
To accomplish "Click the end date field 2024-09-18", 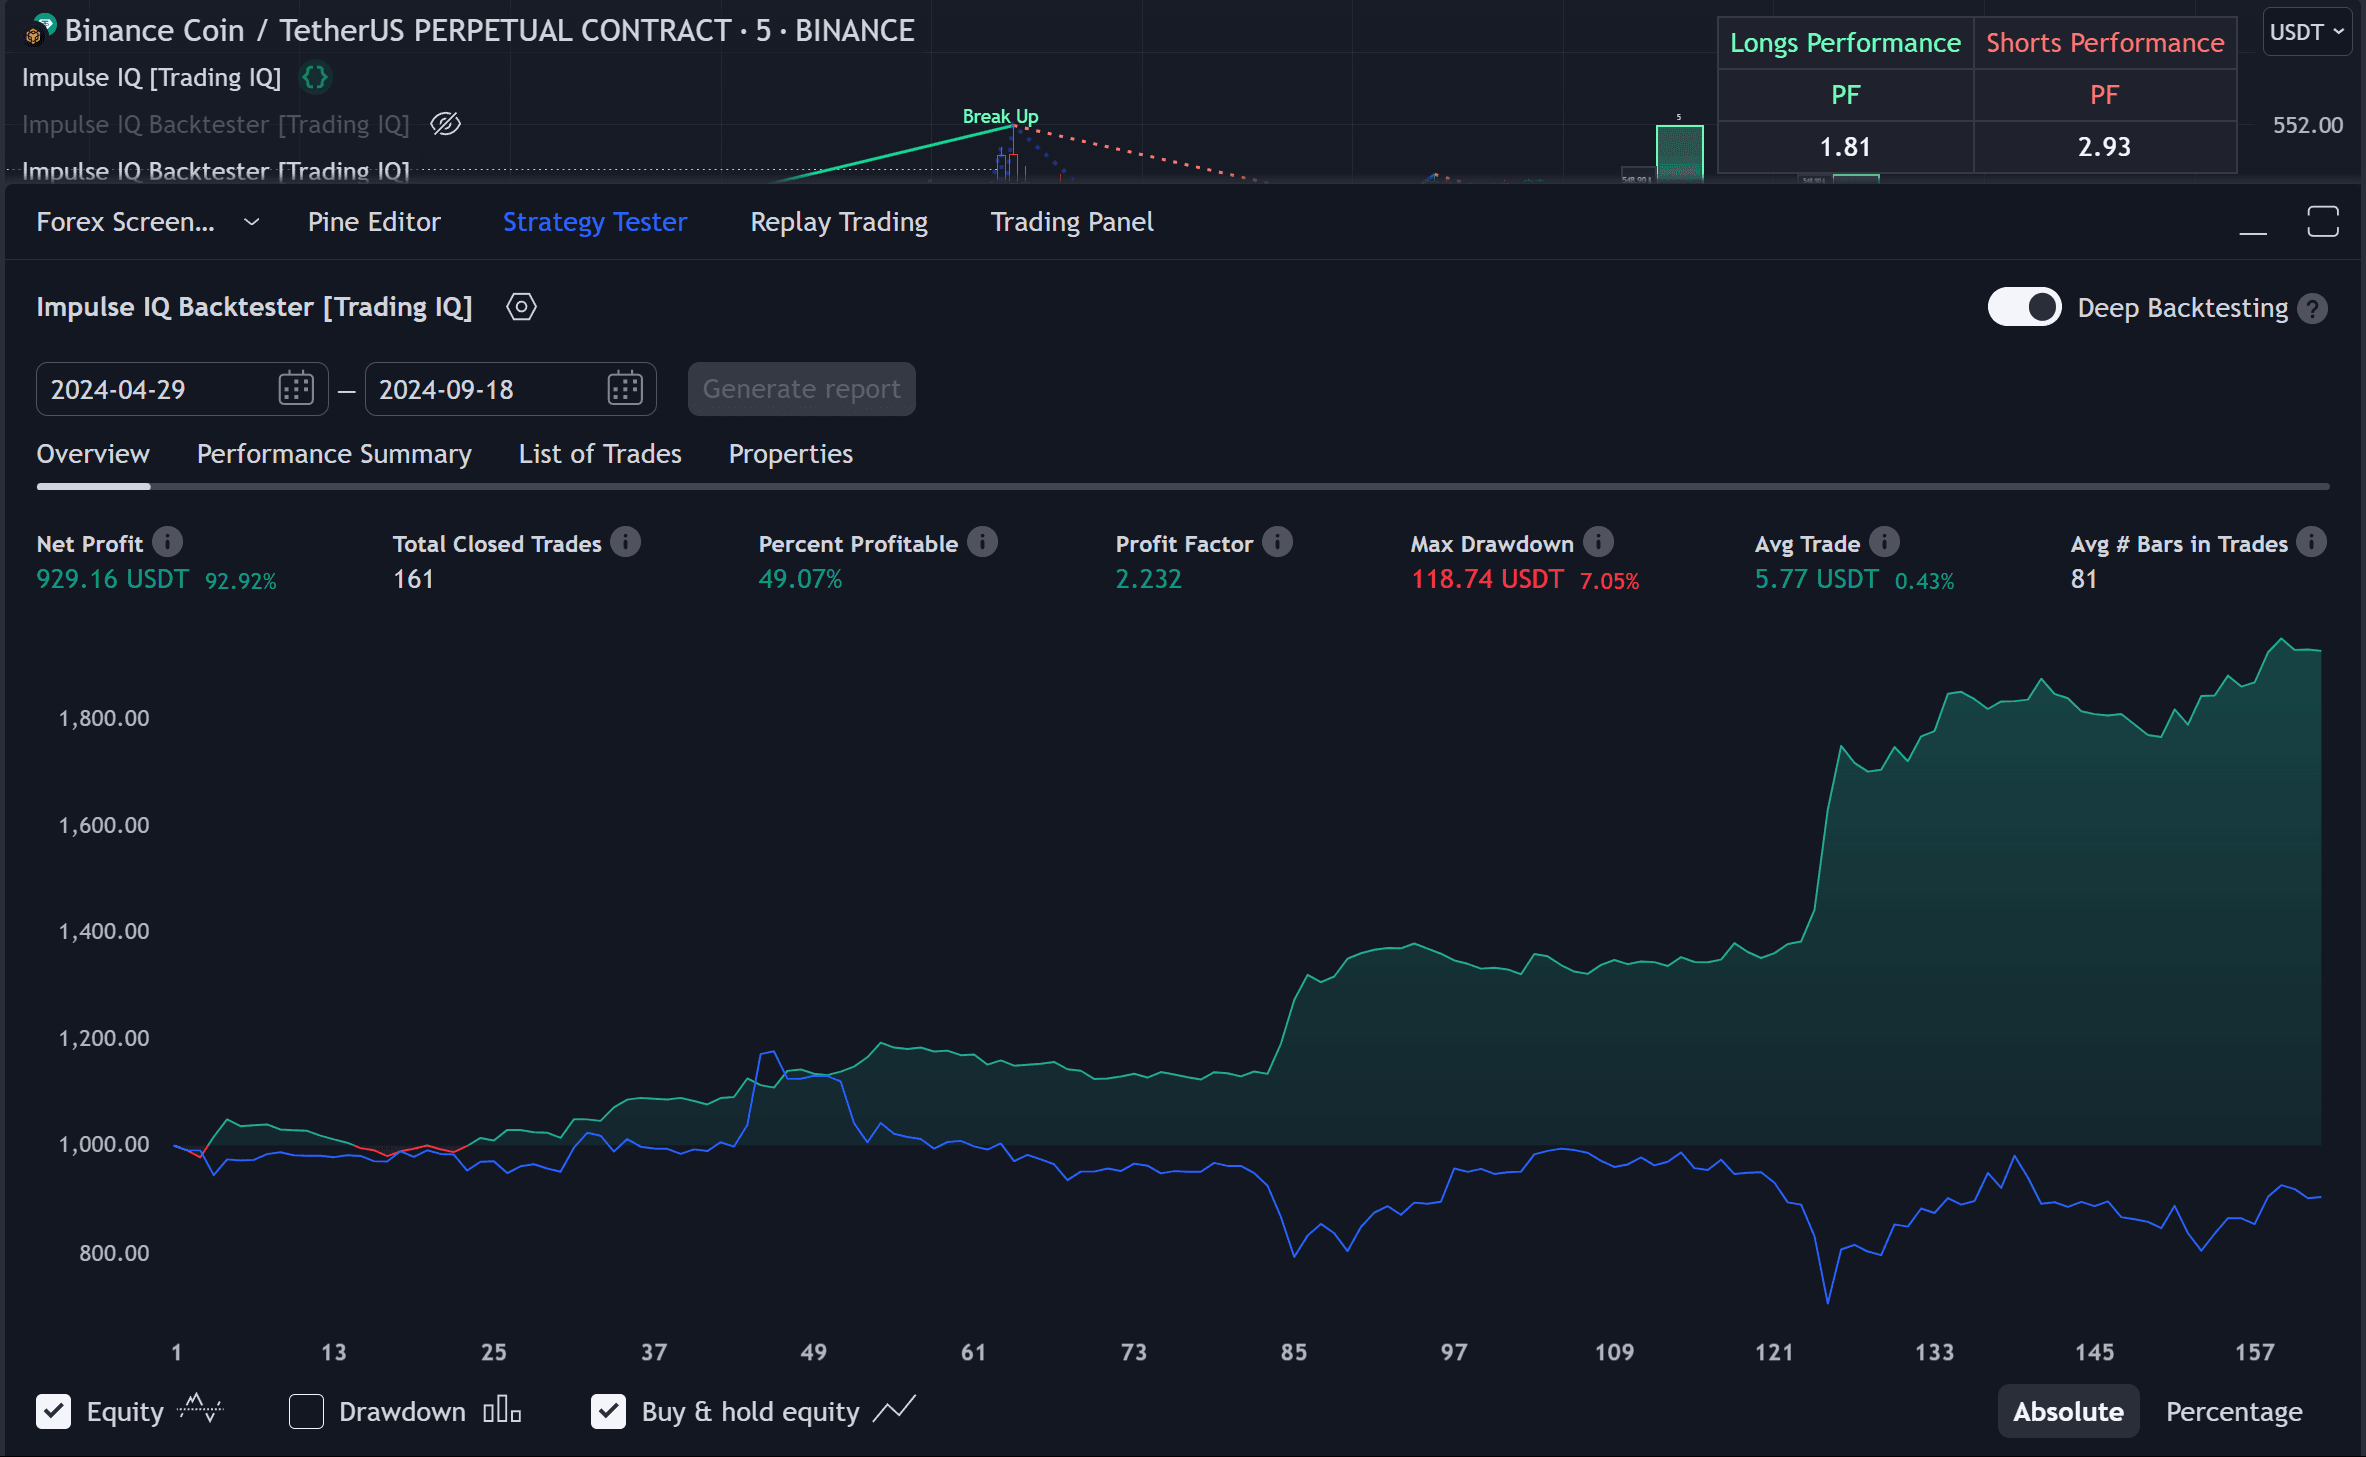I will [x=510, y=389].
